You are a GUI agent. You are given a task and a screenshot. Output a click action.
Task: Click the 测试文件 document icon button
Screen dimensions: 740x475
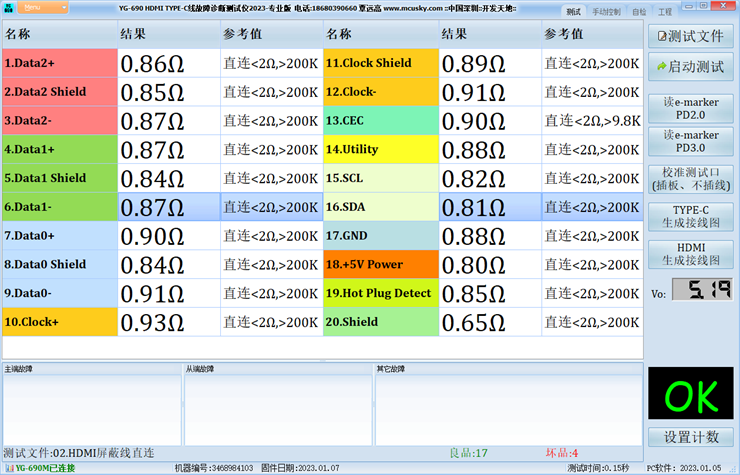point(692,37)
